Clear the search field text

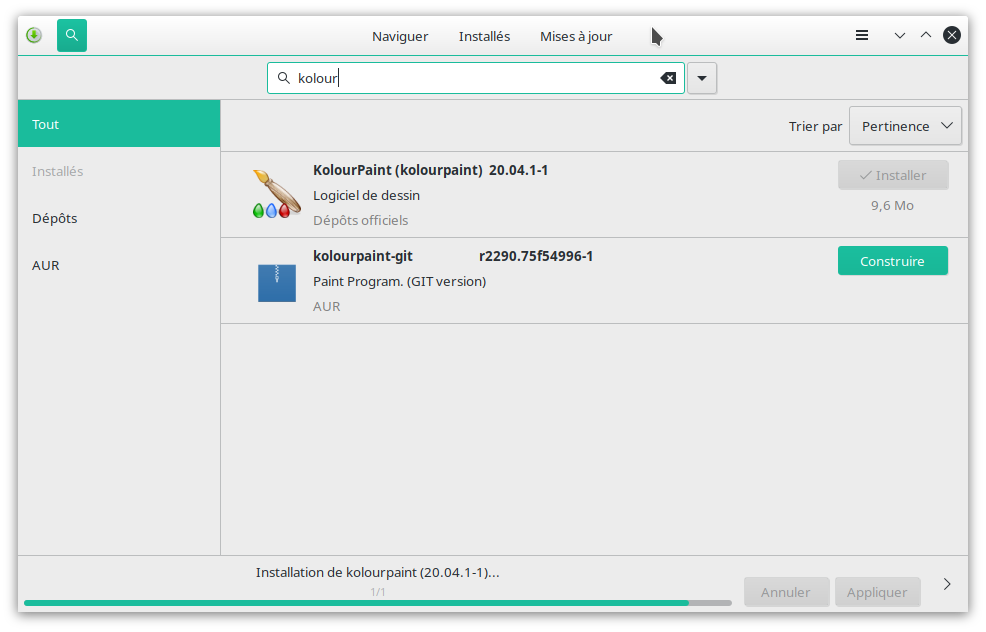coord(668,78)
